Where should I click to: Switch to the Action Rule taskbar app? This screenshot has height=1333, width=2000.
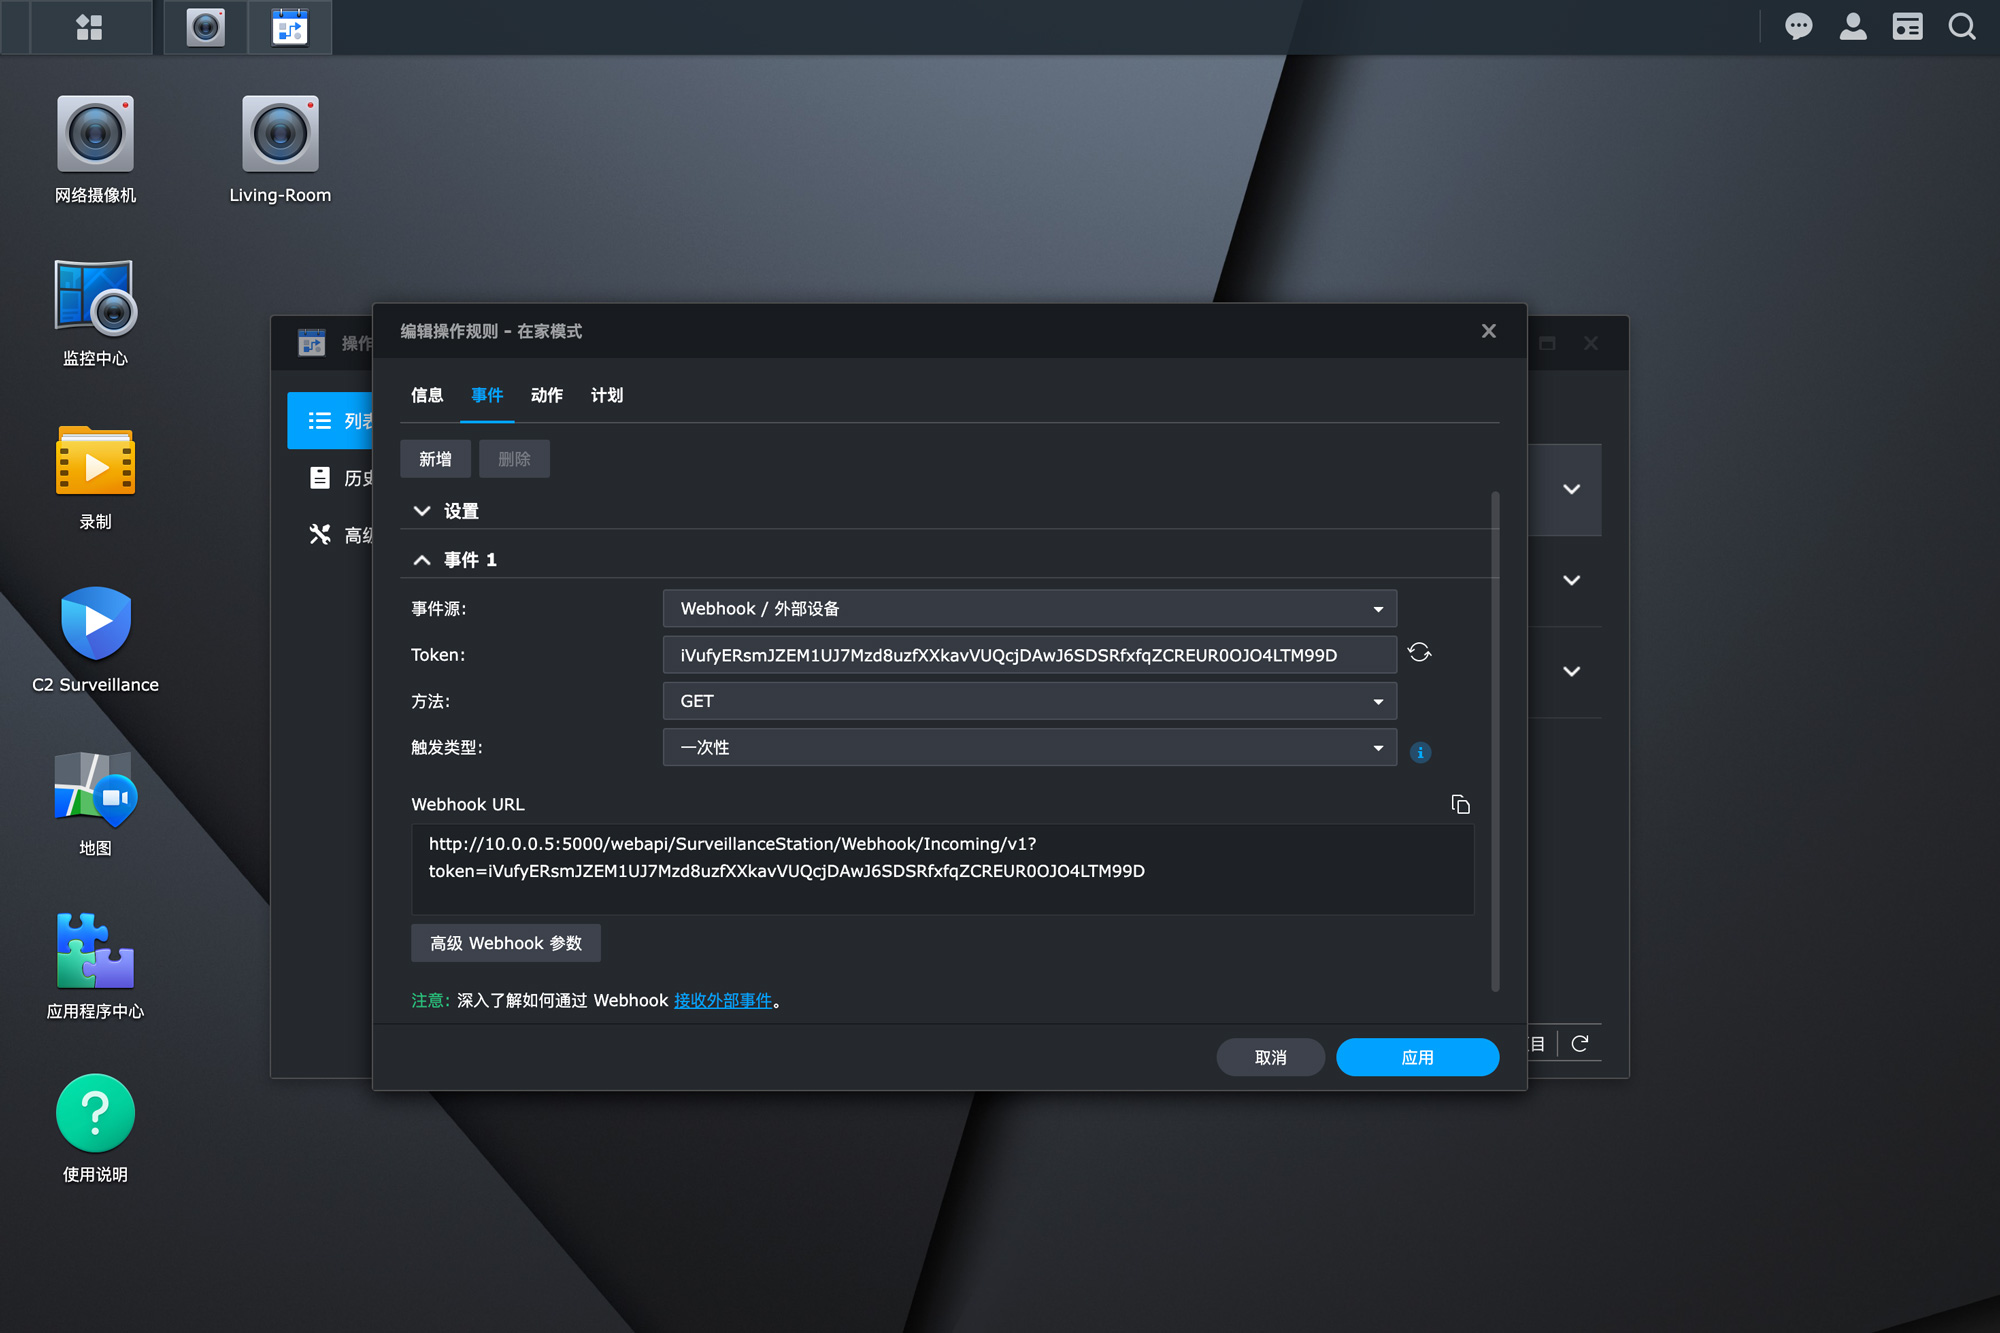pos(290,27)
